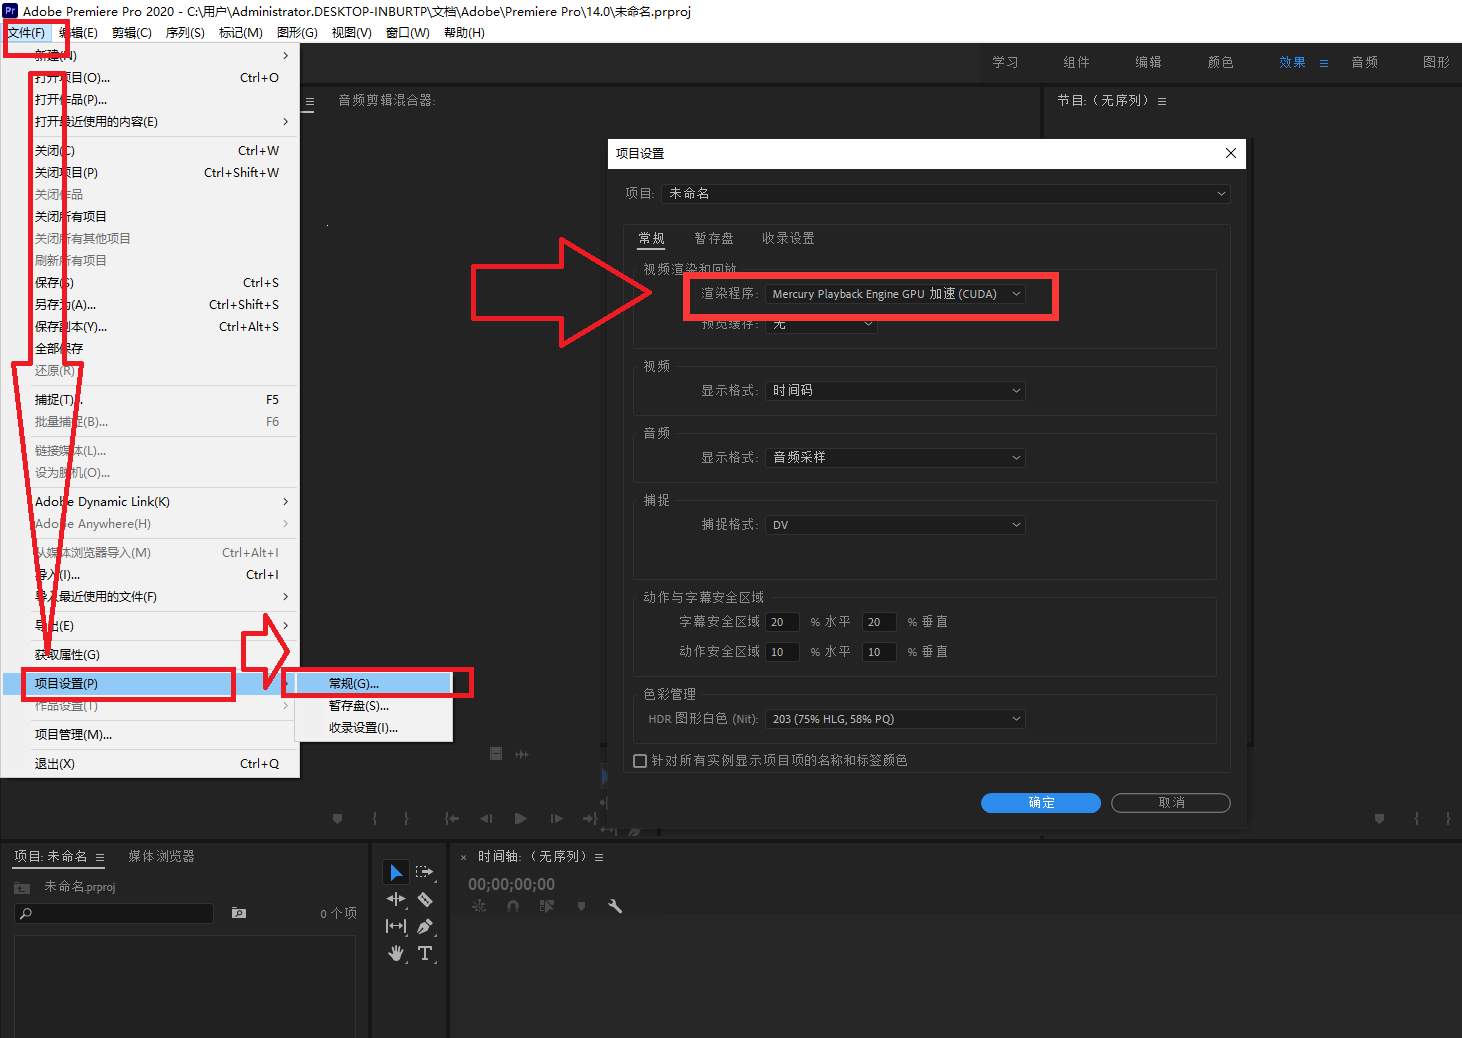This screenshot has height=1038, width=1462.
Task: Click the parent folder icon beside 未命名.prproj
Action: 22,888
